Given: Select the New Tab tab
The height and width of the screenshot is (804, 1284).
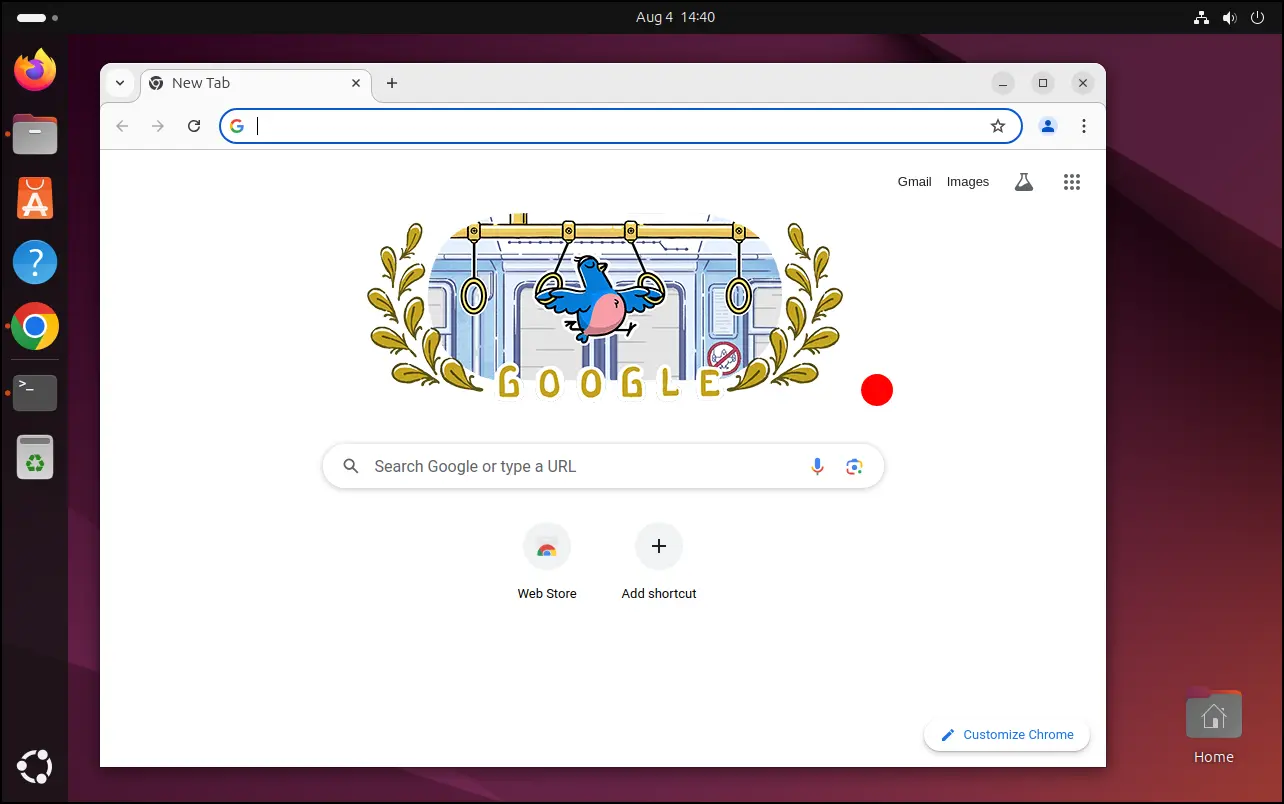Looking at the screenshot, I should coord(256,83).
